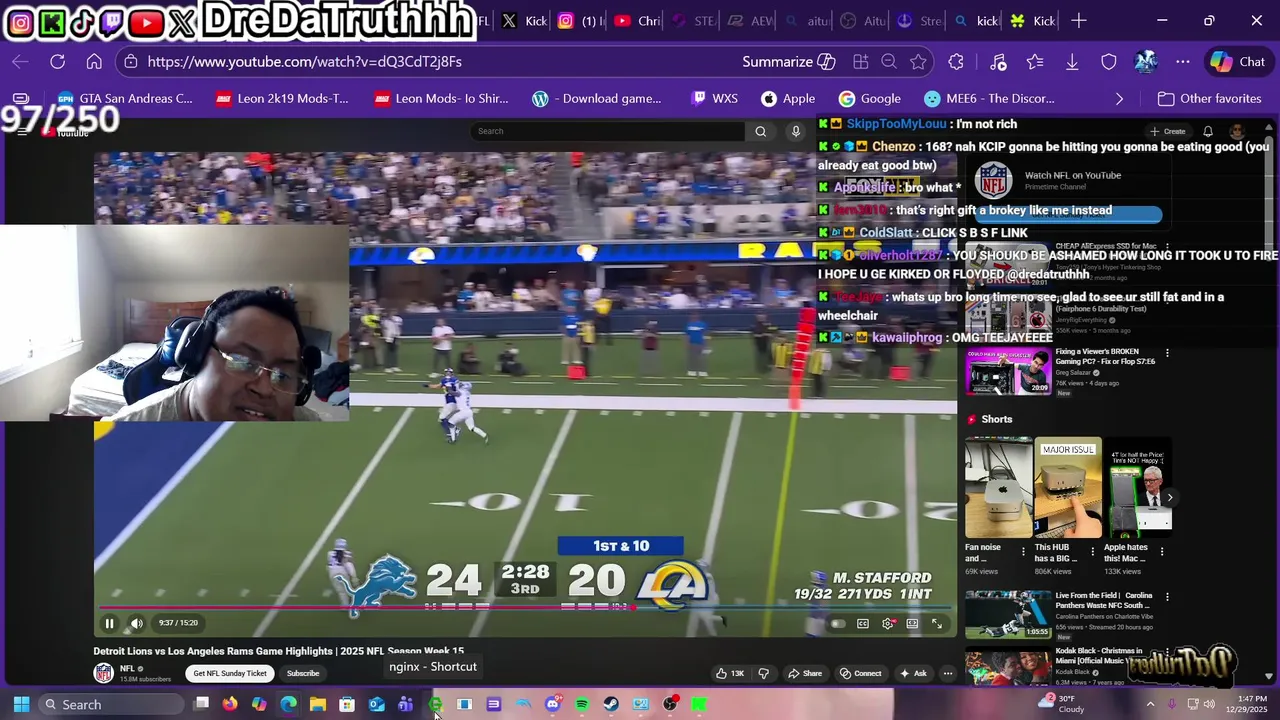Open Copilot Chat in browser toolbar
Image resolution: width=1280 pixels, height=720 pixels.
pos(1237,62)
